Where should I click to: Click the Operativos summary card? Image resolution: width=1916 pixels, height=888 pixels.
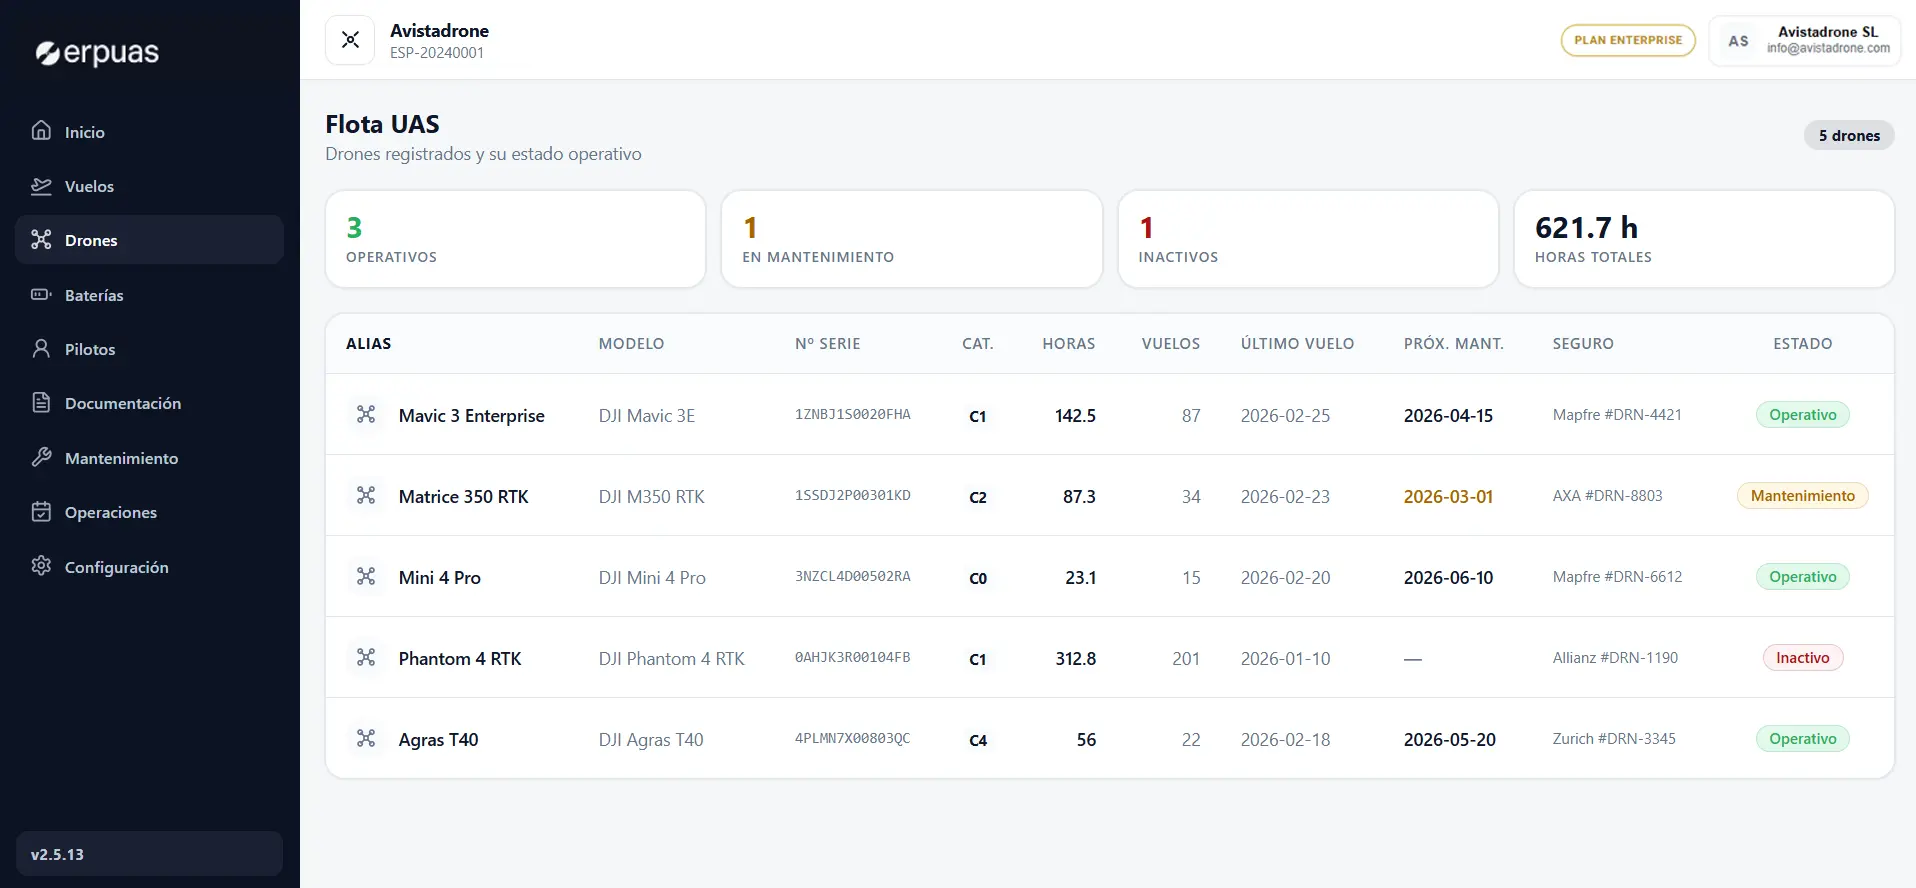pyautogui.click(x=515, y=240)
